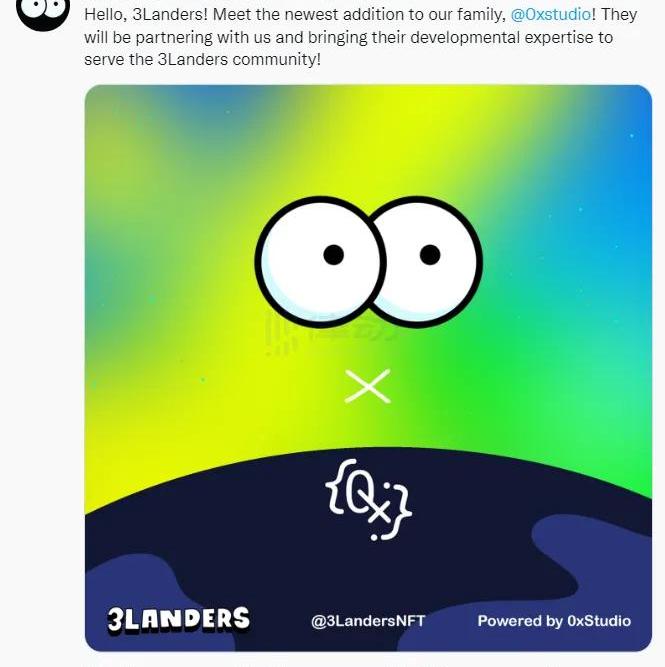Open the @0xstudio mention link
665x667 pixels.
pyautogui.click(x=551, y=14)
